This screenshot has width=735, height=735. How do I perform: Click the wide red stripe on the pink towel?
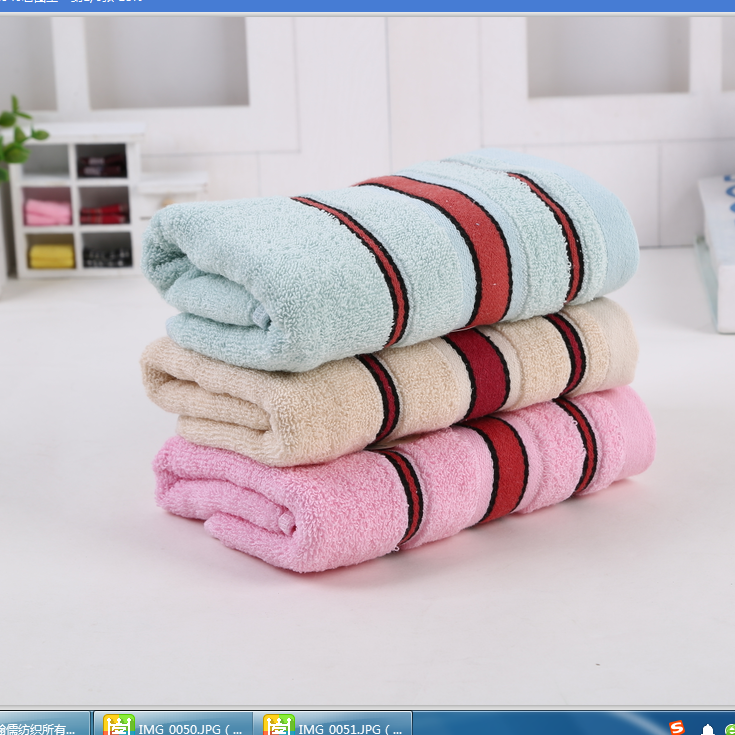(x=500, y=465)
